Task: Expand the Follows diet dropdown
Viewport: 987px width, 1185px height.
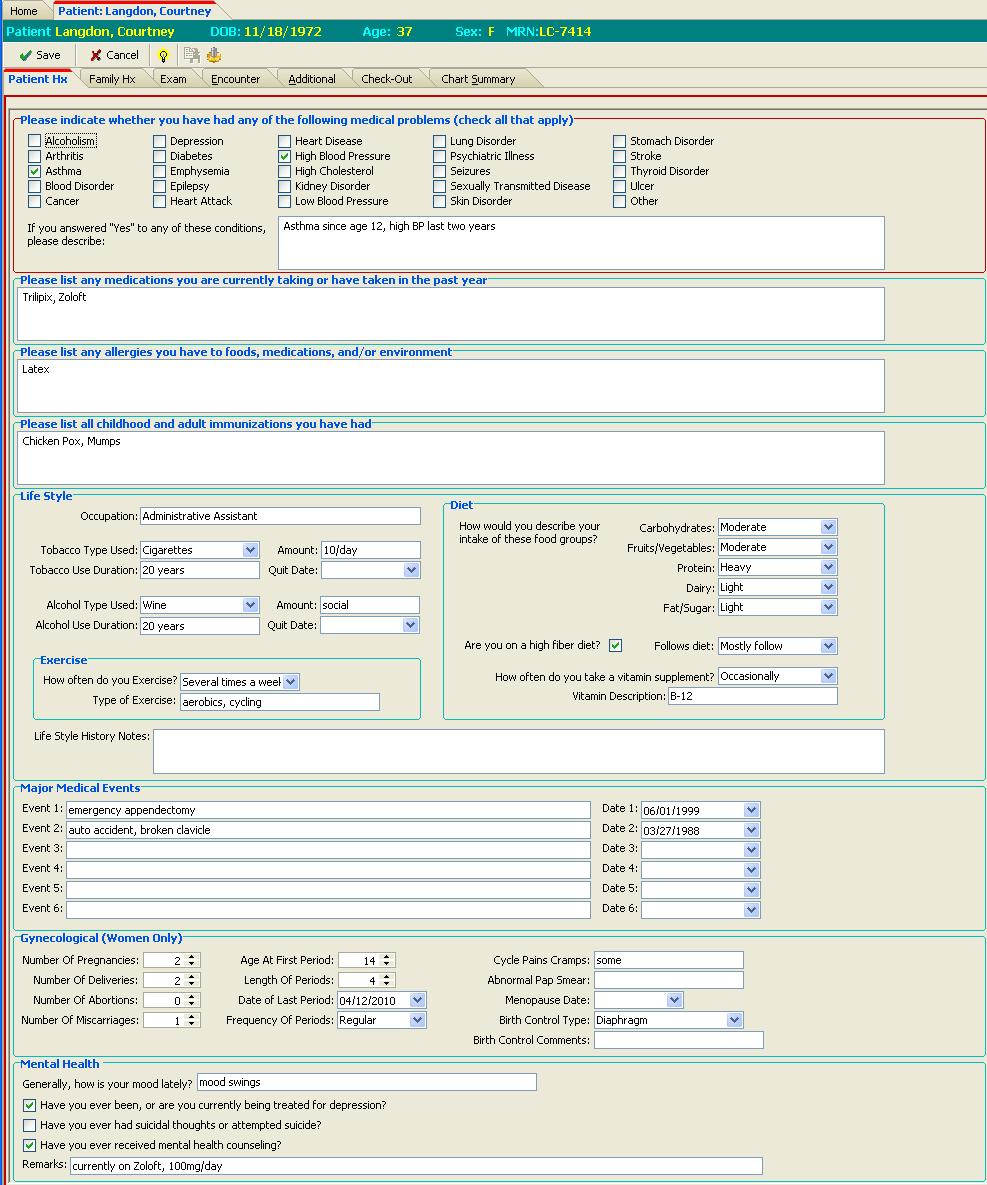Action: (827, 645)
